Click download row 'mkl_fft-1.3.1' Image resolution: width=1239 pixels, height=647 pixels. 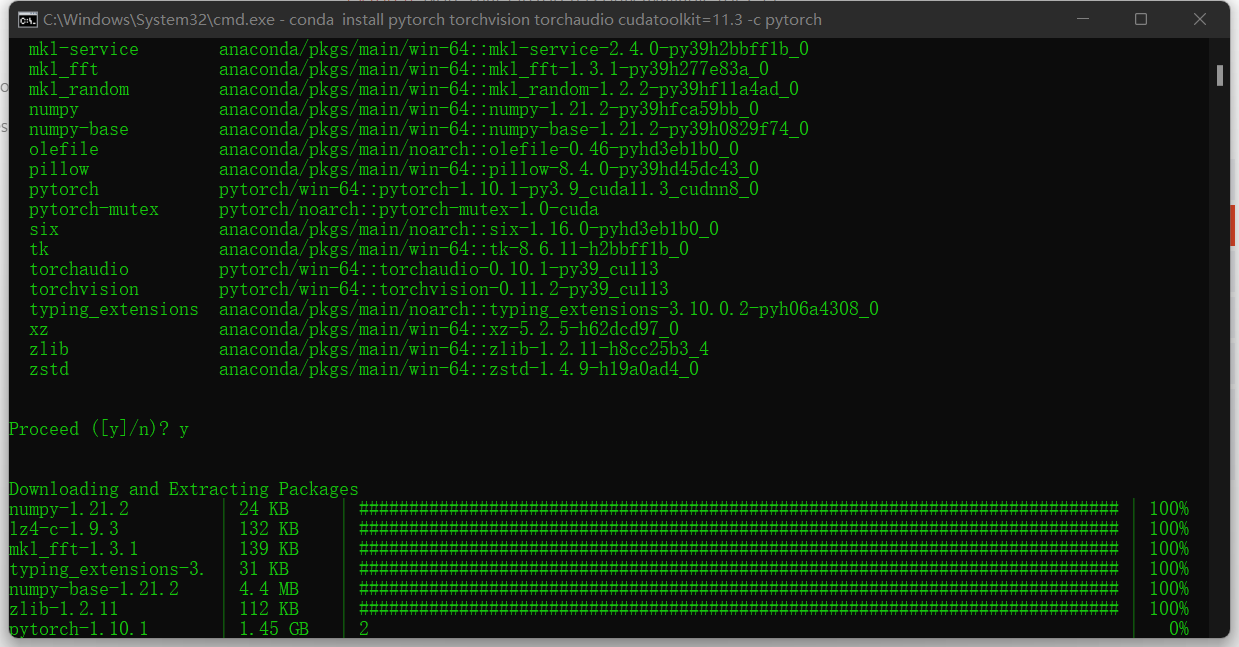pos(599,549)
